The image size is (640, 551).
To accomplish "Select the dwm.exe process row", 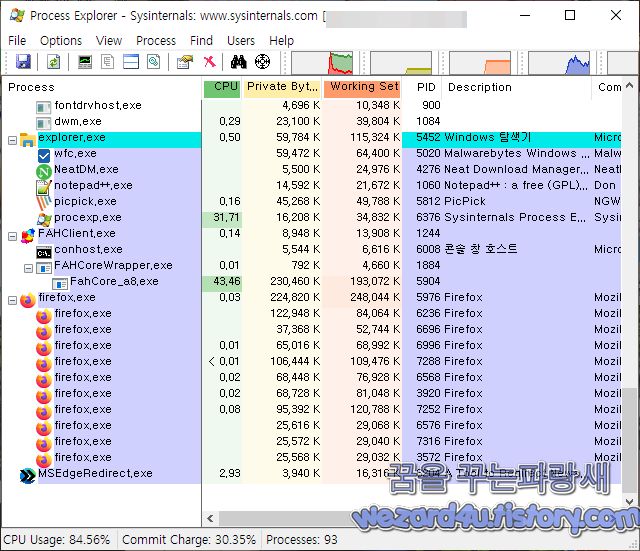I will 312,121.
